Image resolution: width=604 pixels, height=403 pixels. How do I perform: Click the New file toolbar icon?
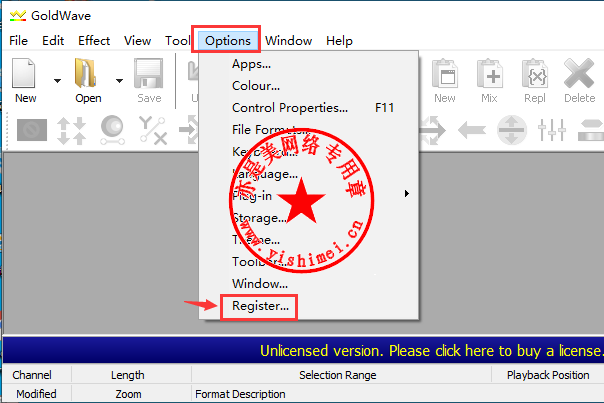(25, 73)
